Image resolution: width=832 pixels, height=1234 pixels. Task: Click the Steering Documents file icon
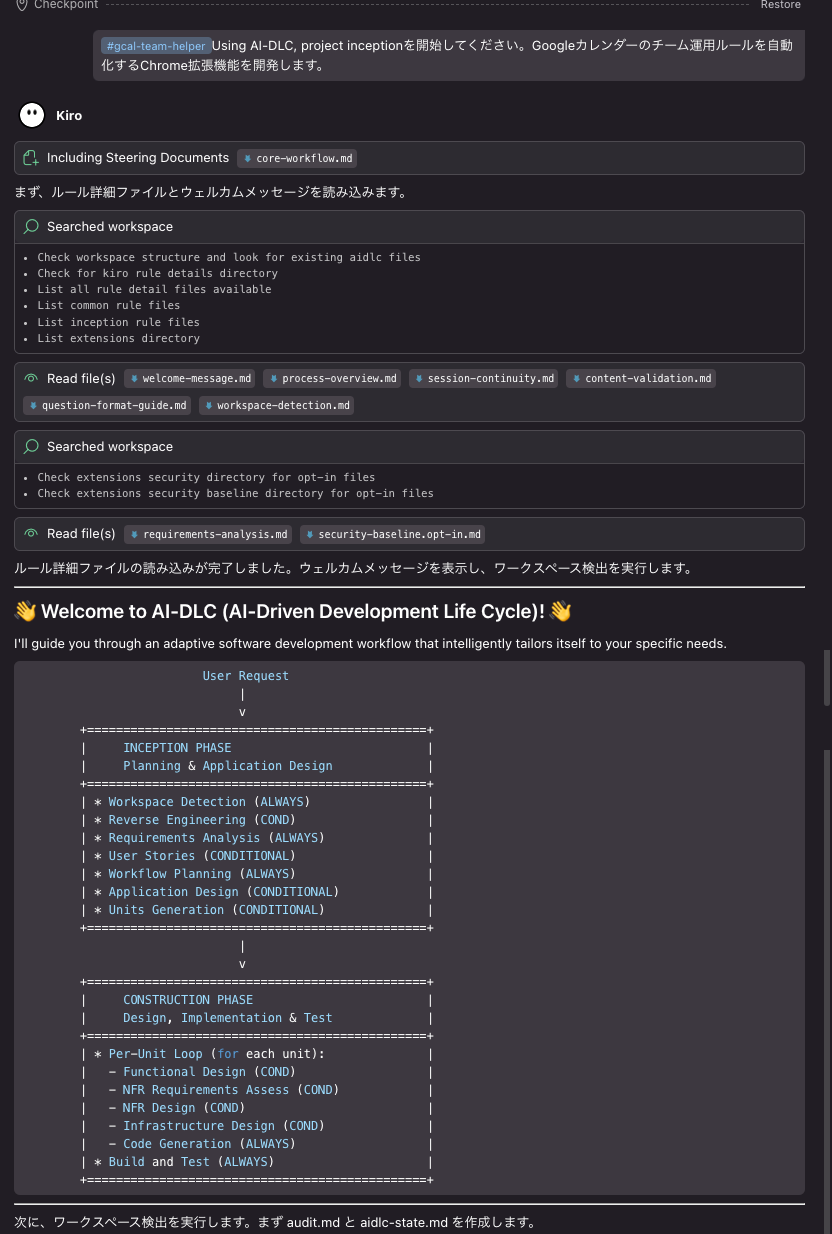coord(31,158)
